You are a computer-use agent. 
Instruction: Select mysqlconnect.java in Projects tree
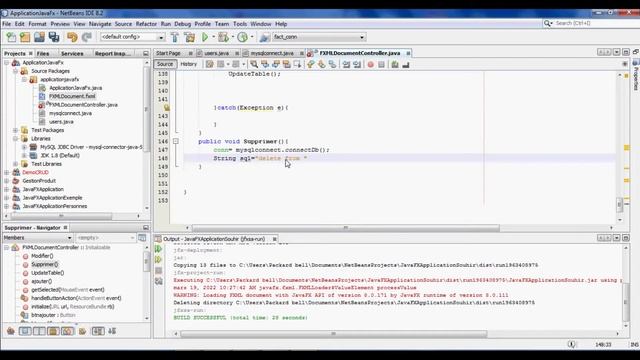coord(70,113)
